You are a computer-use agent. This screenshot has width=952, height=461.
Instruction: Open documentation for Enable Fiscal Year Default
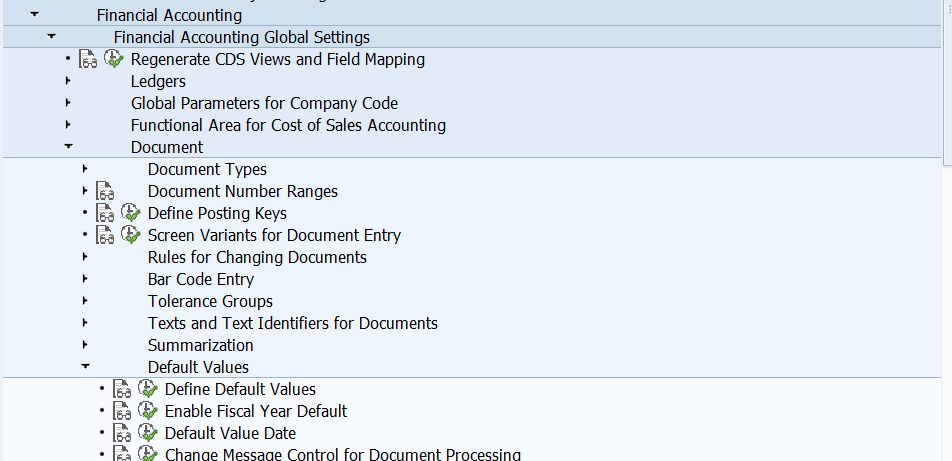[x=122, y=411]
